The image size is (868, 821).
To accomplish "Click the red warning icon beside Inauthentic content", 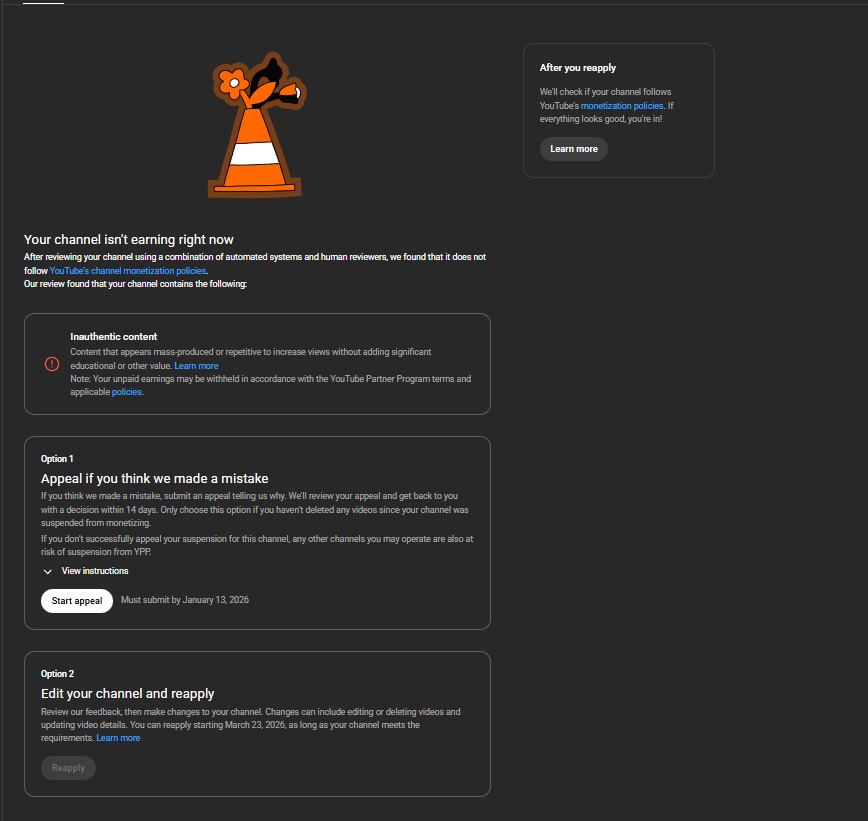I will (x=51, y=364).
